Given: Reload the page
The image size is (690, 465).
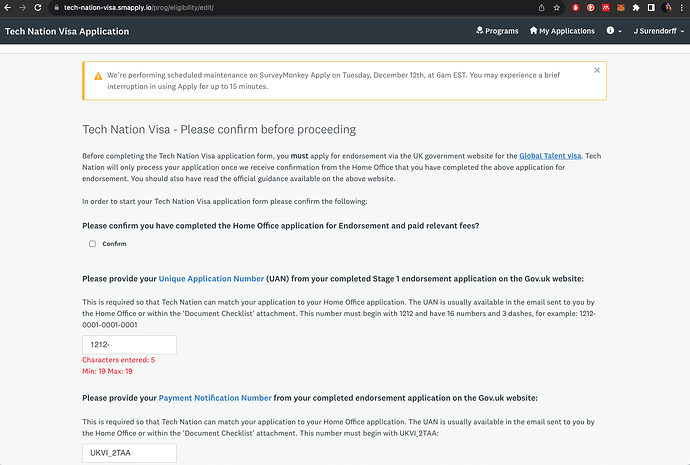Looking at the screenshot, I should pyautogui.click(x=38, y=7).
